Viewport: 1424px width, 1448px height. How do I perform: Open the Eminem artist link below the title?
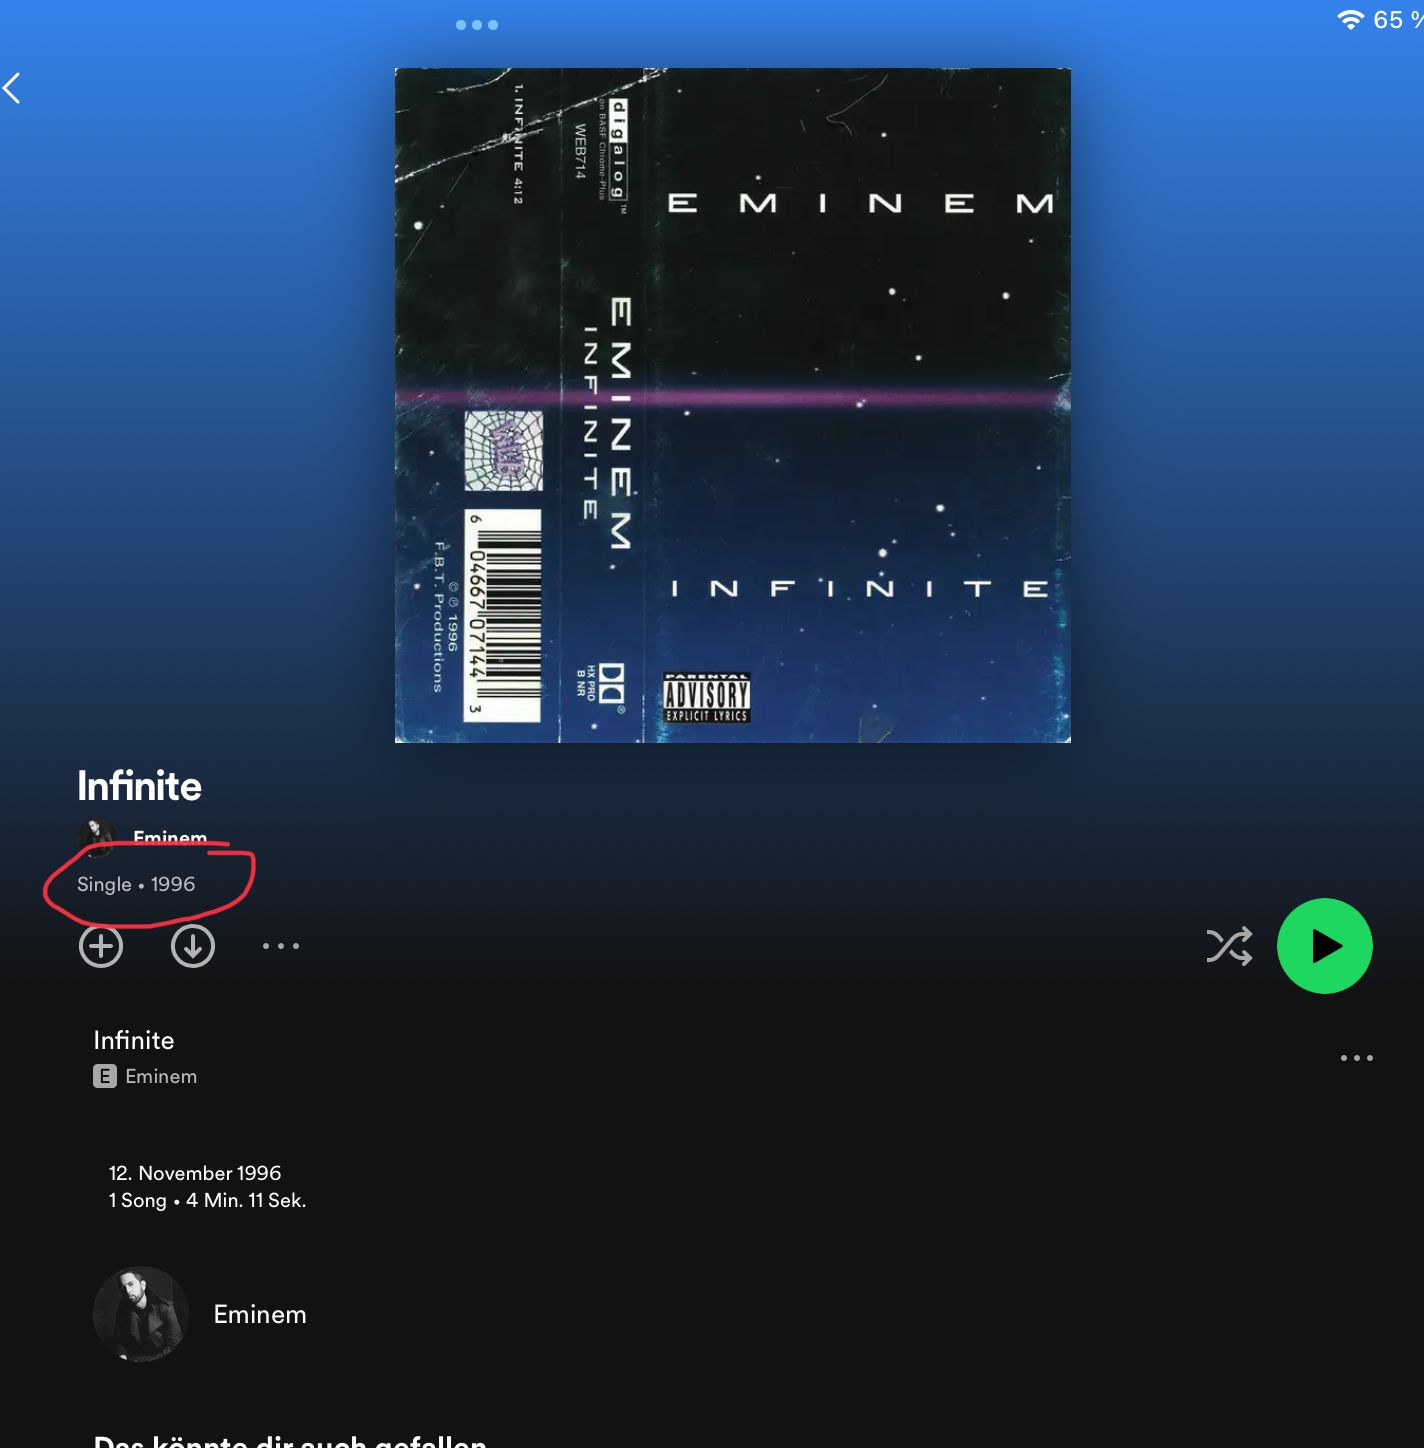[170, 837]
